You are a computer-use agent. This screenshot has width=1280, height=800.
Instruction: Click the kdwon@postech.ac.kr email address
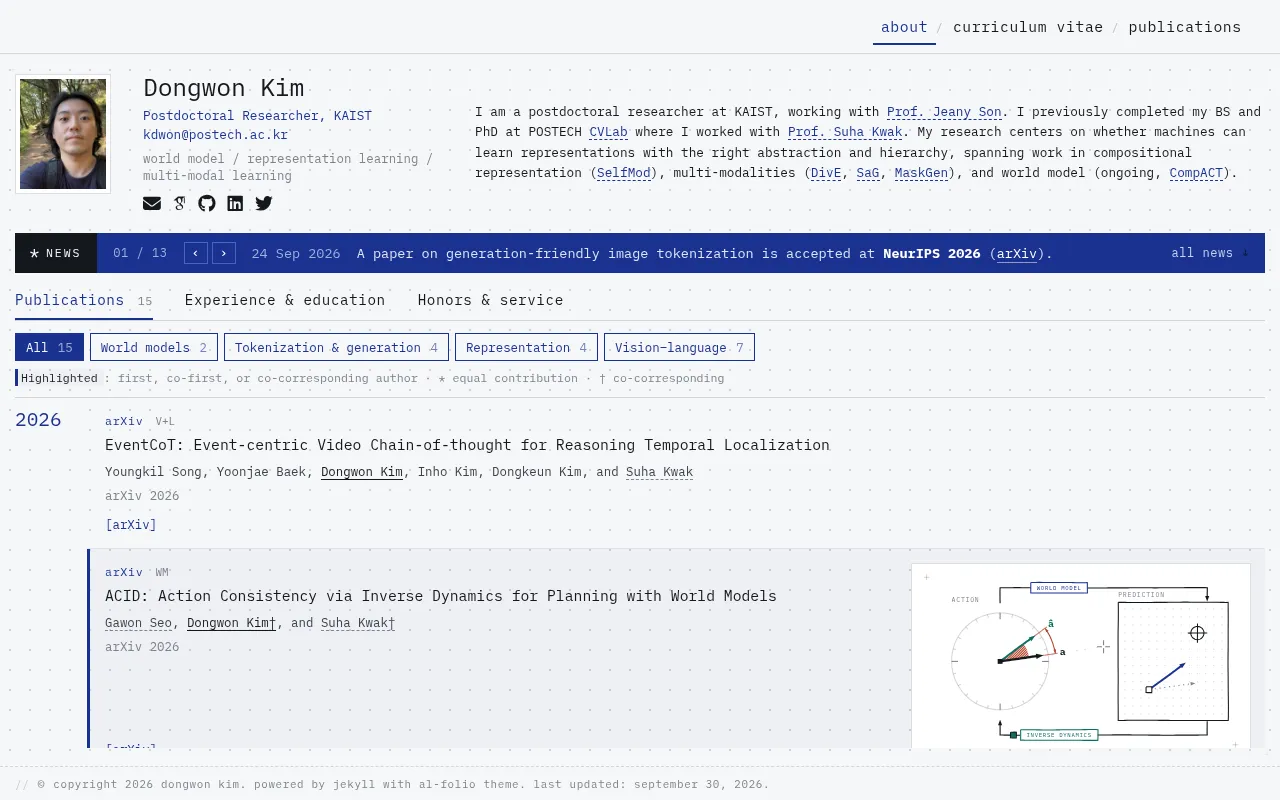tap(215, 134)
